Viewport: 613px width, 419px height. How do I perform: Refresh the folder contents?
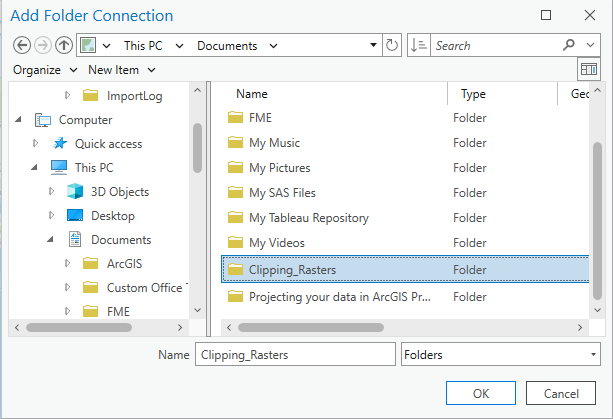click(392, 45)
